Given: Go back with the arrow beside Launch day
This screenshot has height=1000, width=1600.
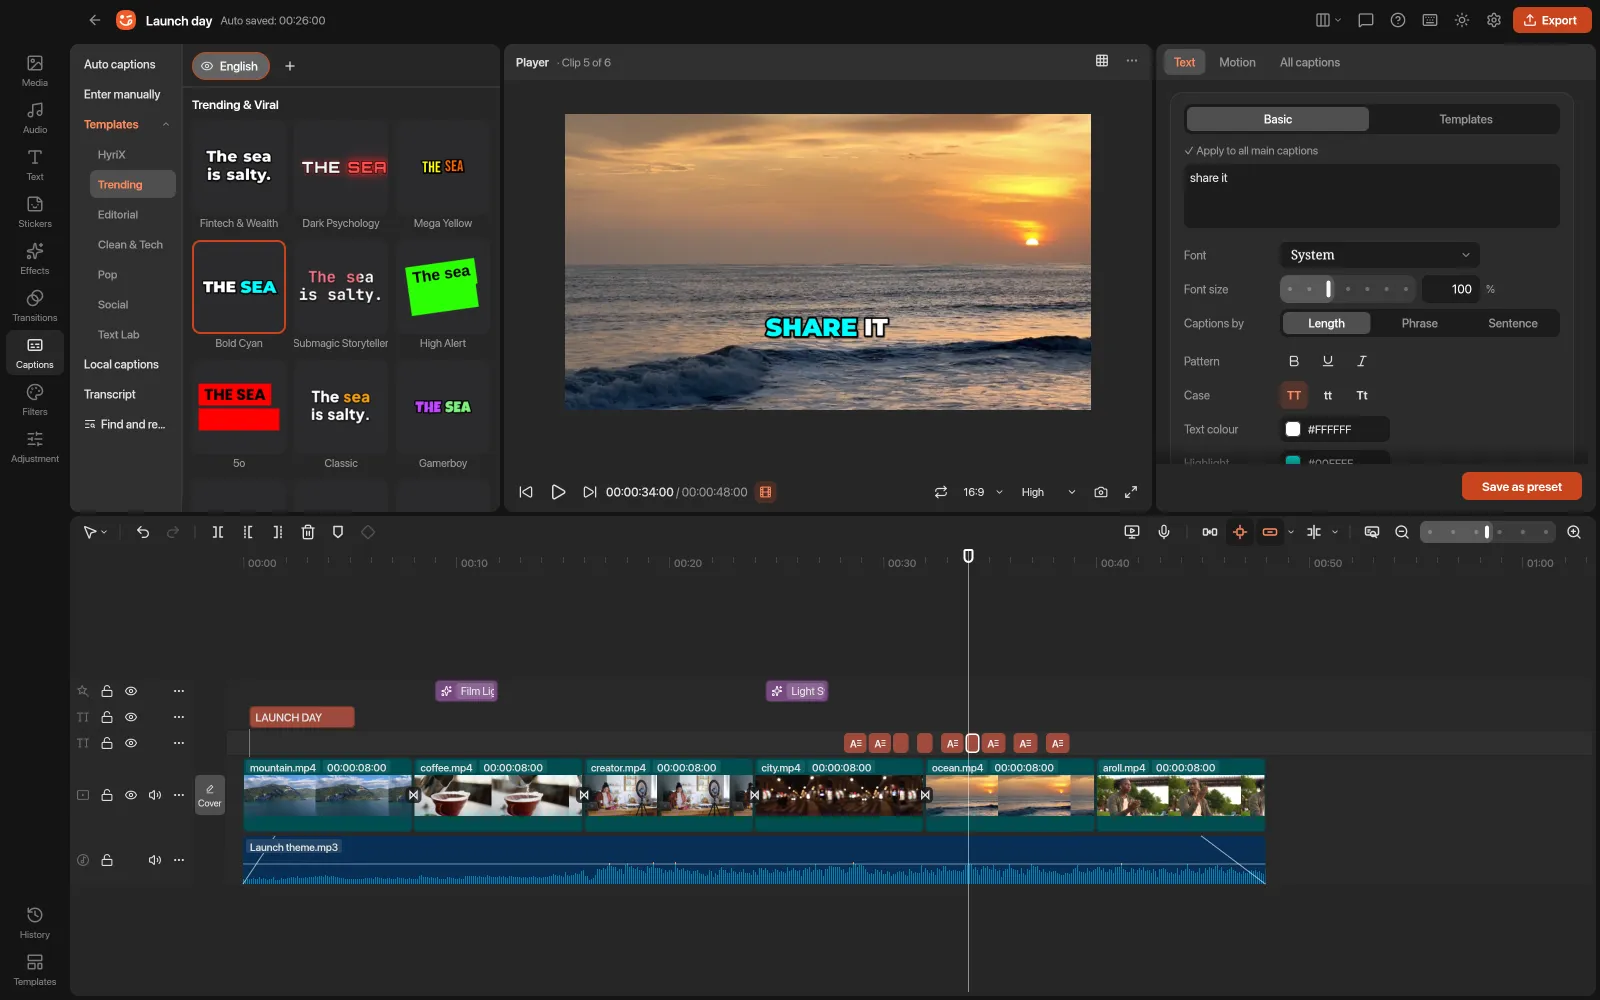Looking at the screenshot, I should point(95,20).
